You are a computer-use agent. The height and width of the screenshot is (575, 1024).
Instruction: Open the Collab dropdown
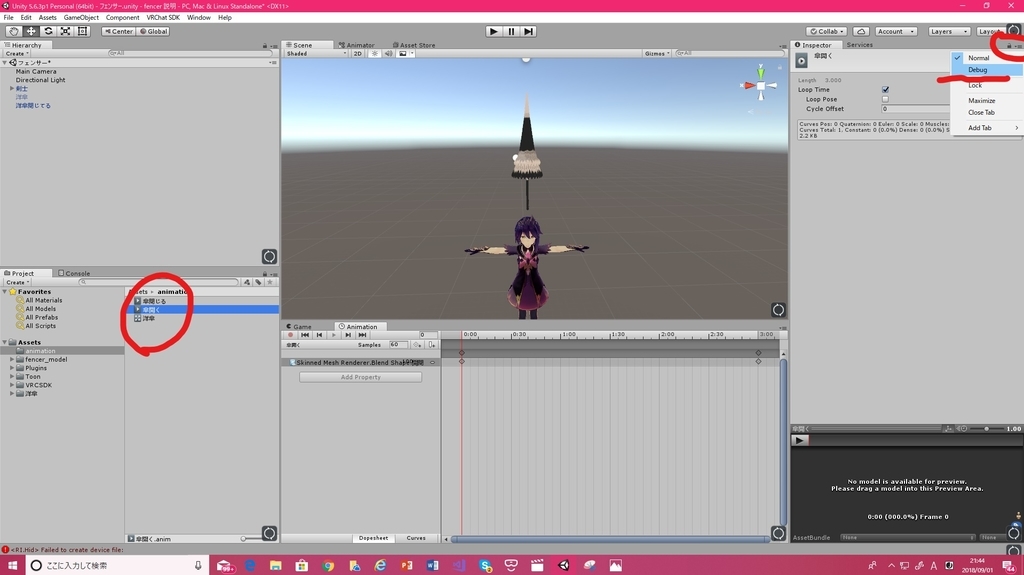pyautogui.click(x=827, y=31)
